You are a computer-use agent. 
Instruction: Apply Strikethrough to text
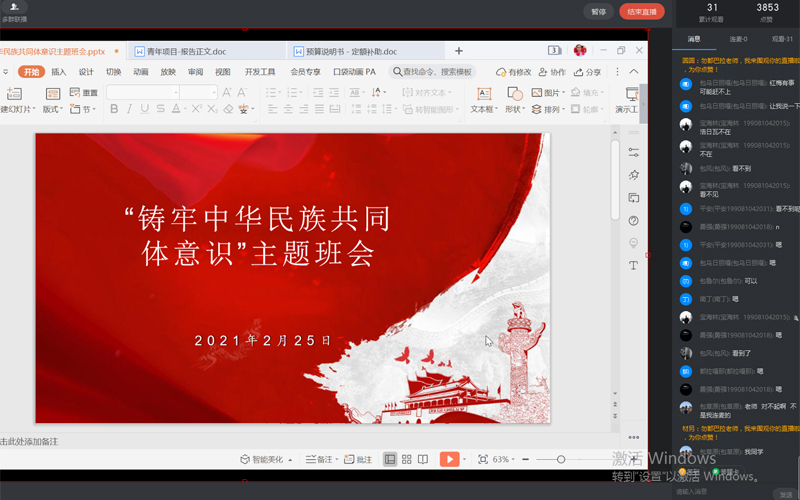point(161,109)
